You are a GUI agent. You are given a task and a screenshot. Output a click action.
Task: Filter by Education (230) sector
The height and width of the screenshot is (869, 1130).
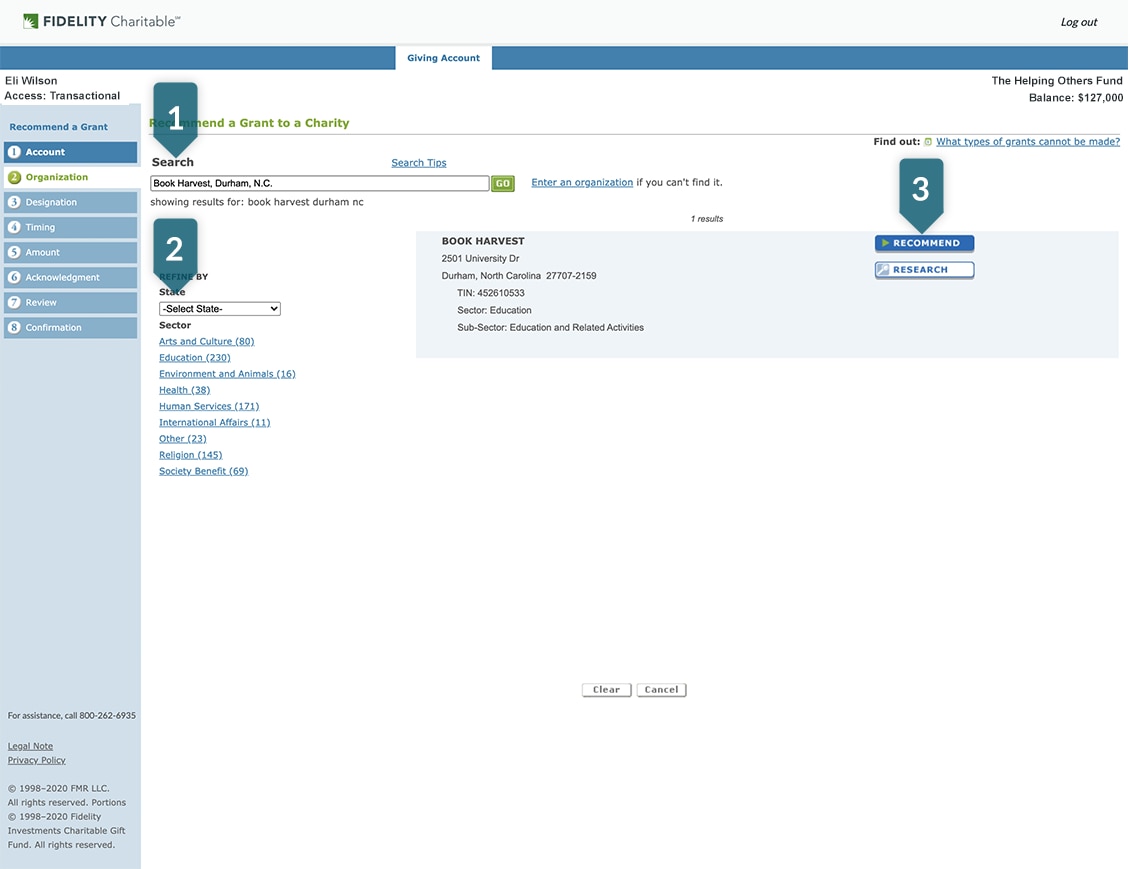click(x=195, y=357)
